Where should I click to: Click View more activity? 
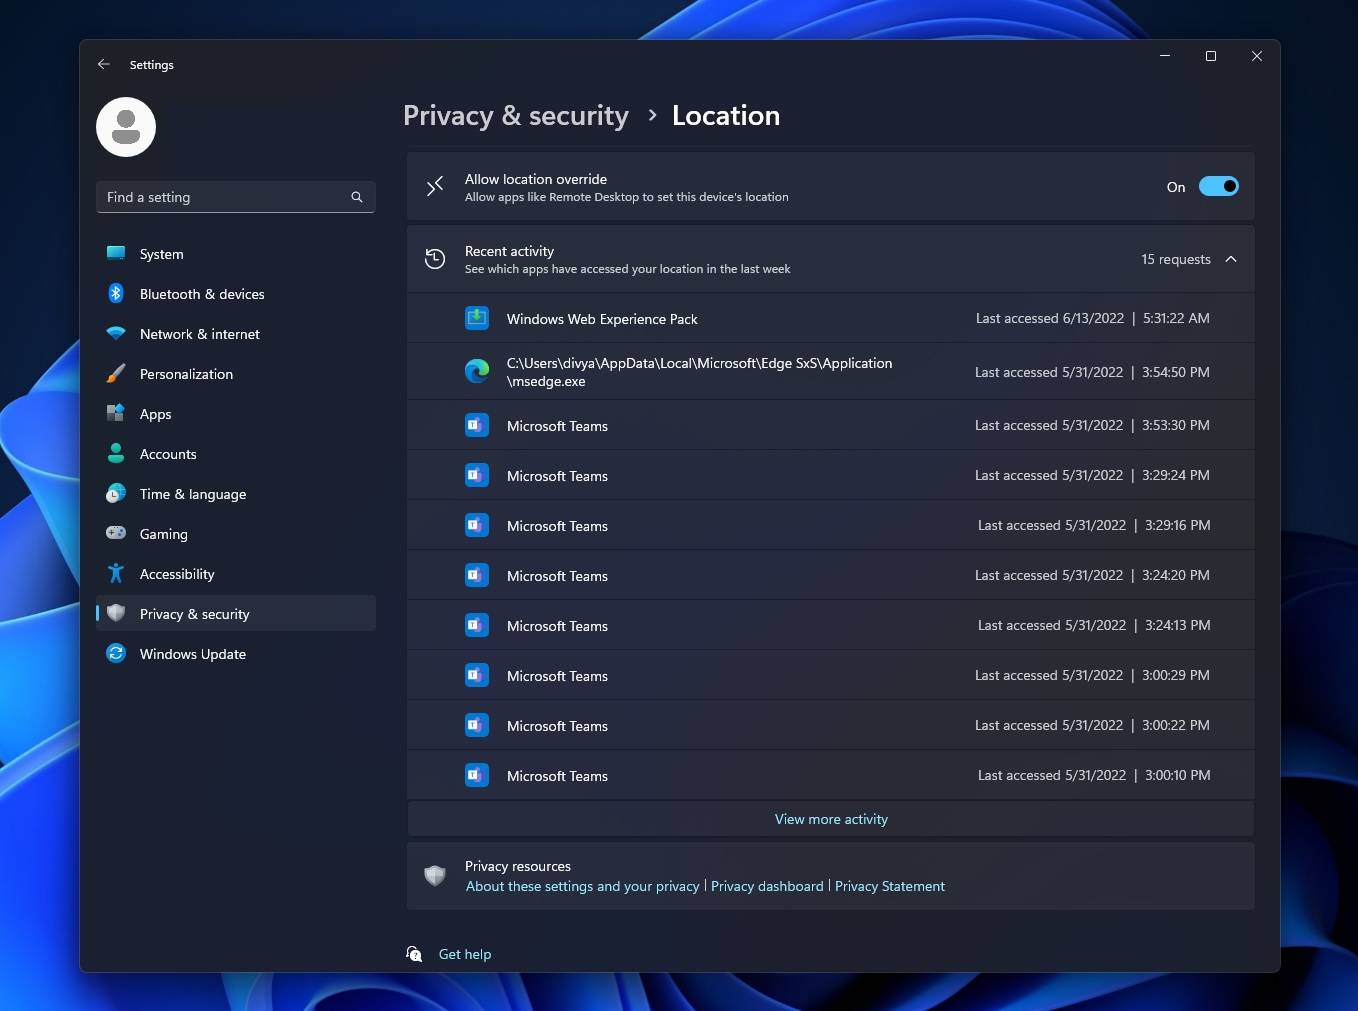[830, 819]
